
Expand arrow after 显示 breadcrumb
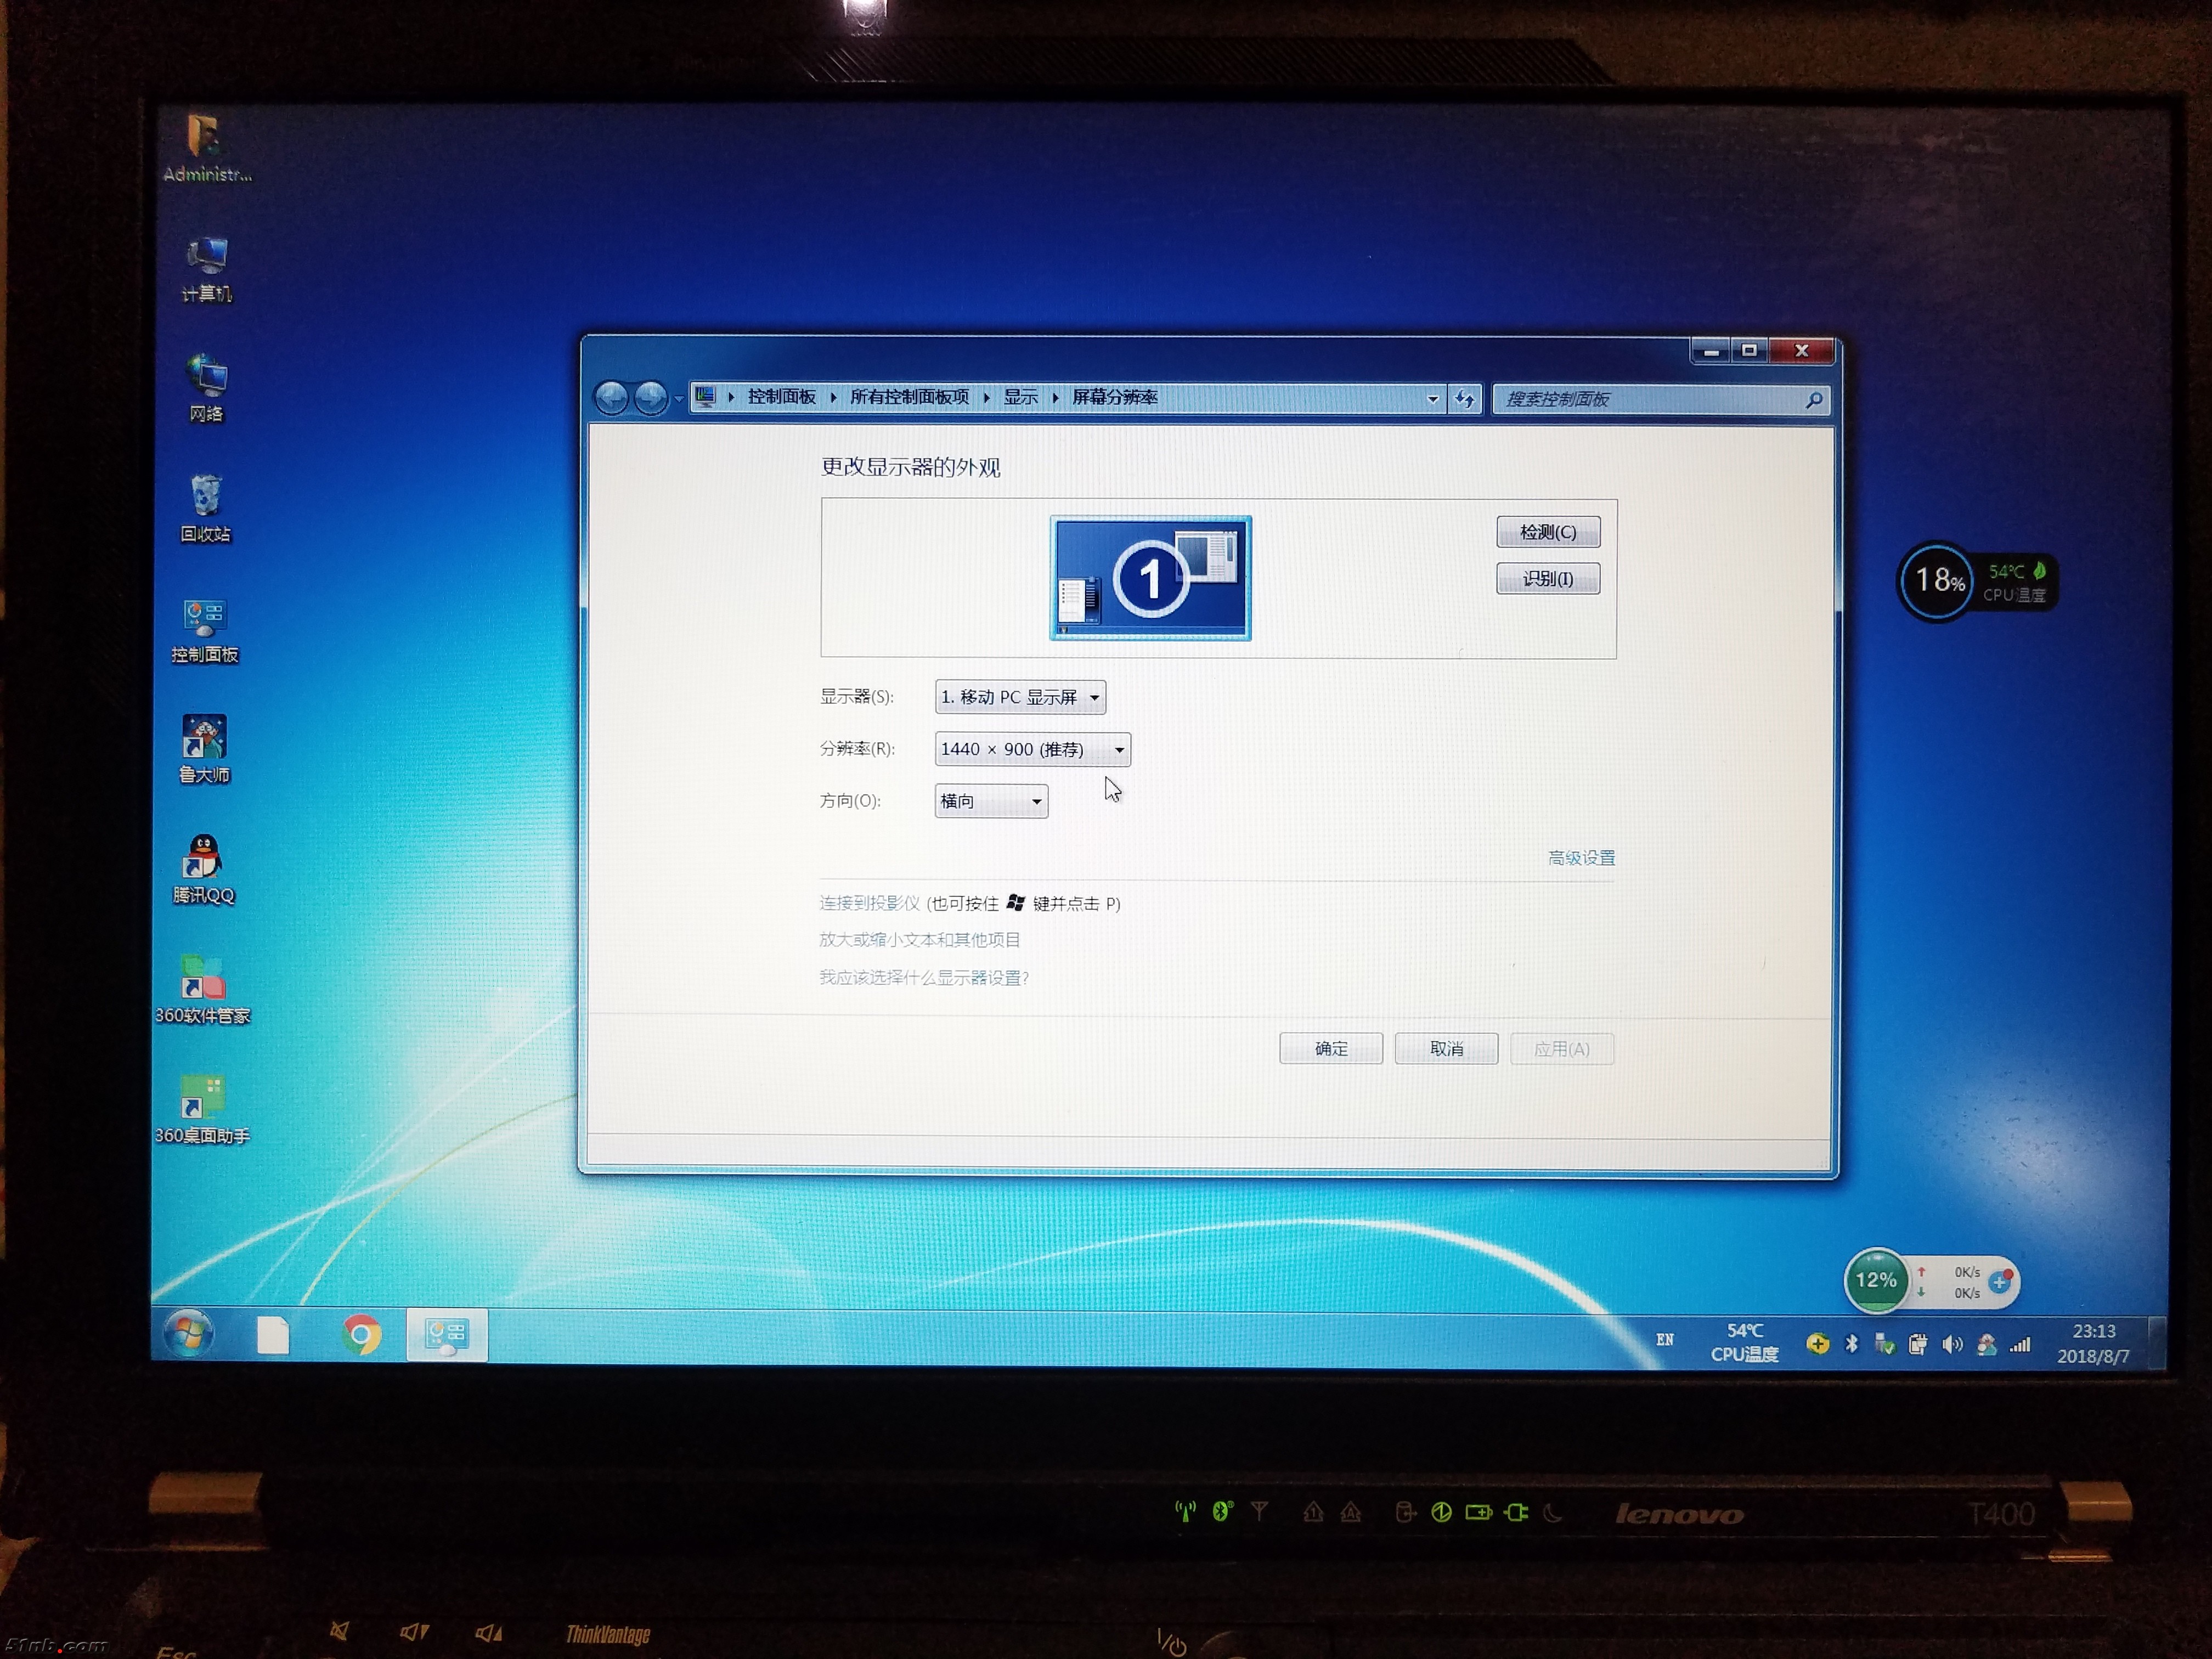tap(1055, 398)
